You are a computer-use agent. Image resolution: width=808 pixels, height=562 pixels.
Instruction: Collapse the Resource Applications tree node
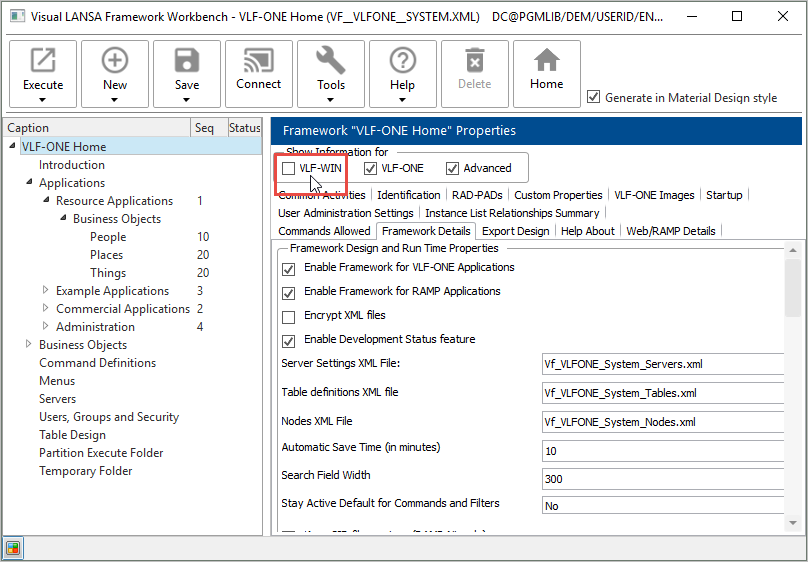tap(46, 201)
